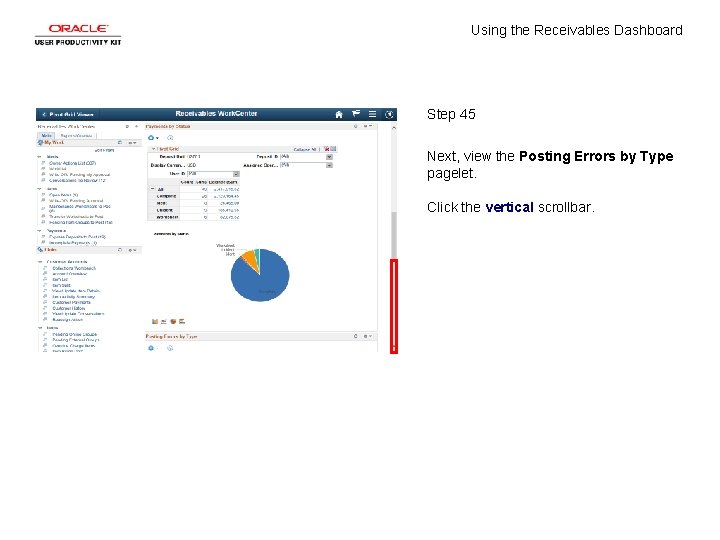
Task: Click the Links section icon
Action: [40, 250]
